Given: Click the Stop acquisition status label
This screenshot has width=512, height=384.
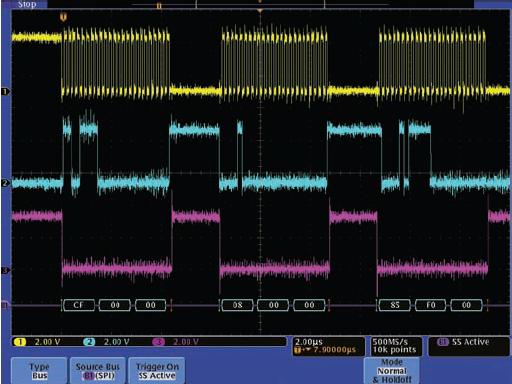Looking at the screenshot, I should [x=27, y=4].
